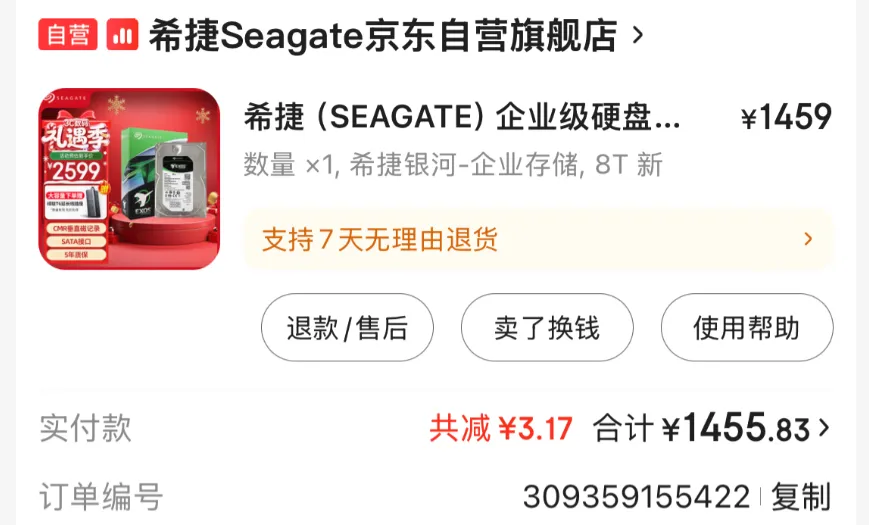The height and width of the screenshot is (525, 869).
Task: Copy the order number with 复制
Action: (801, 496)
